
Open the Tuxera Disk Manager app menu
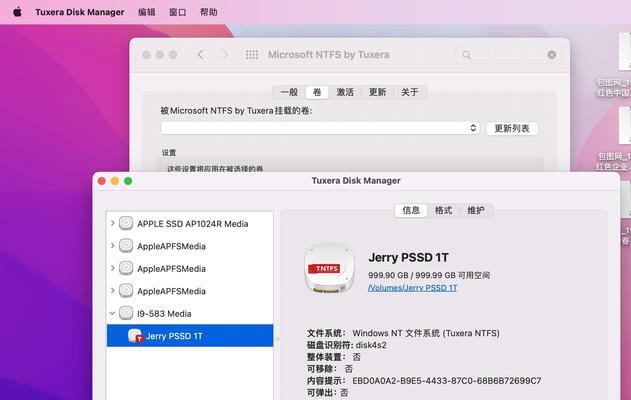click(80, 12)
